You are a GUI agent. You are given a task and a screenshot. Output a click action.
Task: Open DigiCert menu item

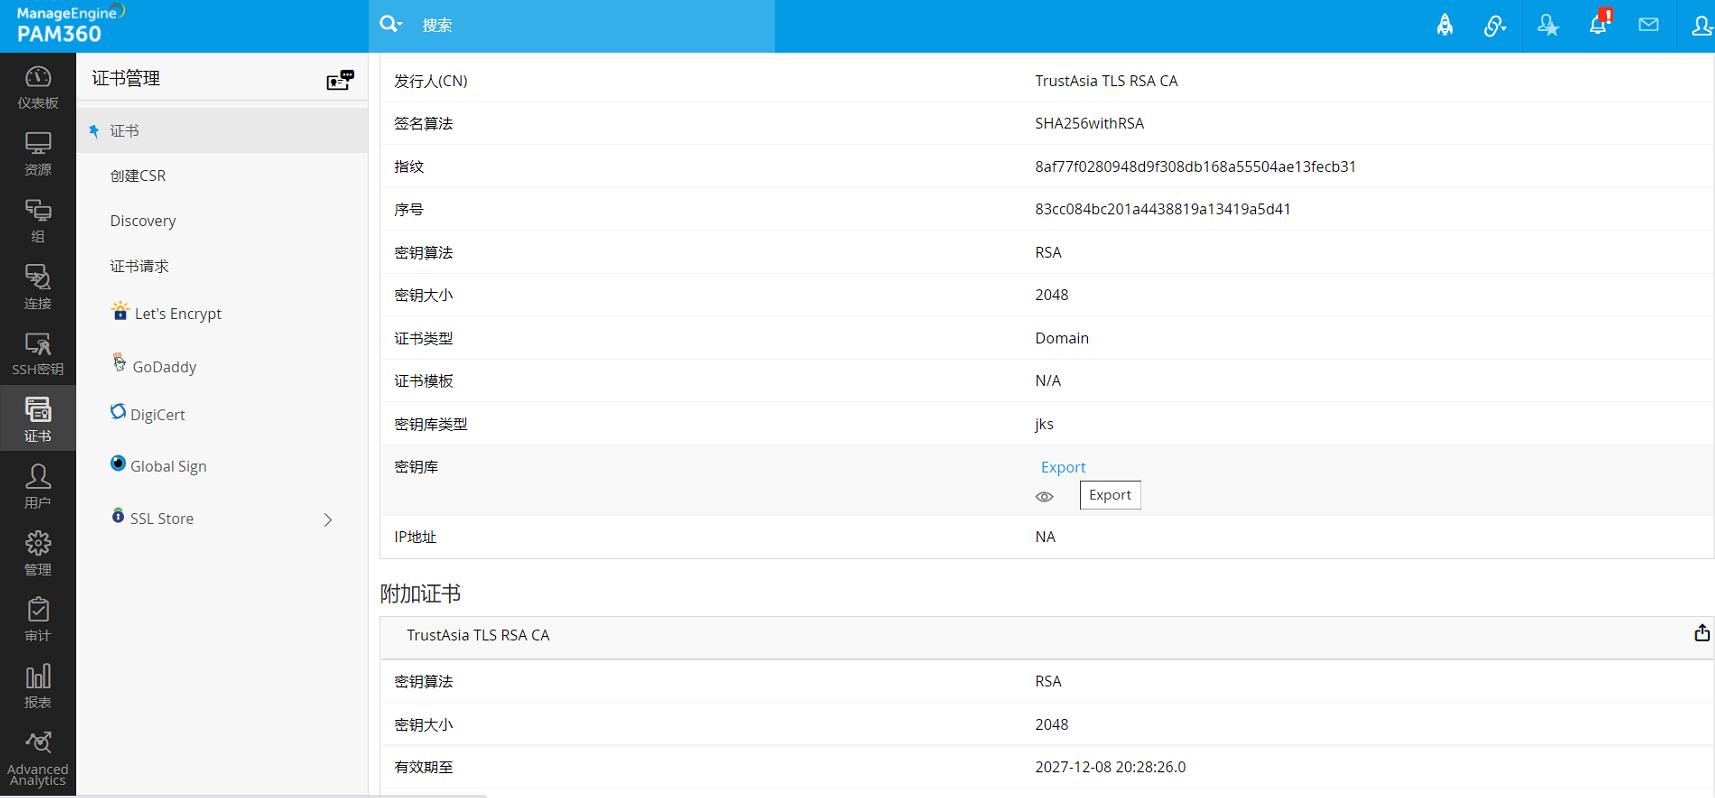[x=147, y=414]
